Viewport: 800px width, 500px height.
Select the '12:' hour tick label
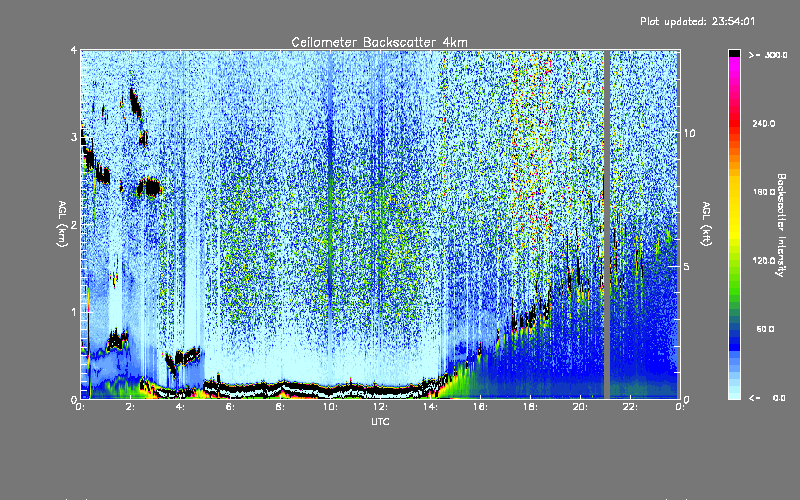380,407
